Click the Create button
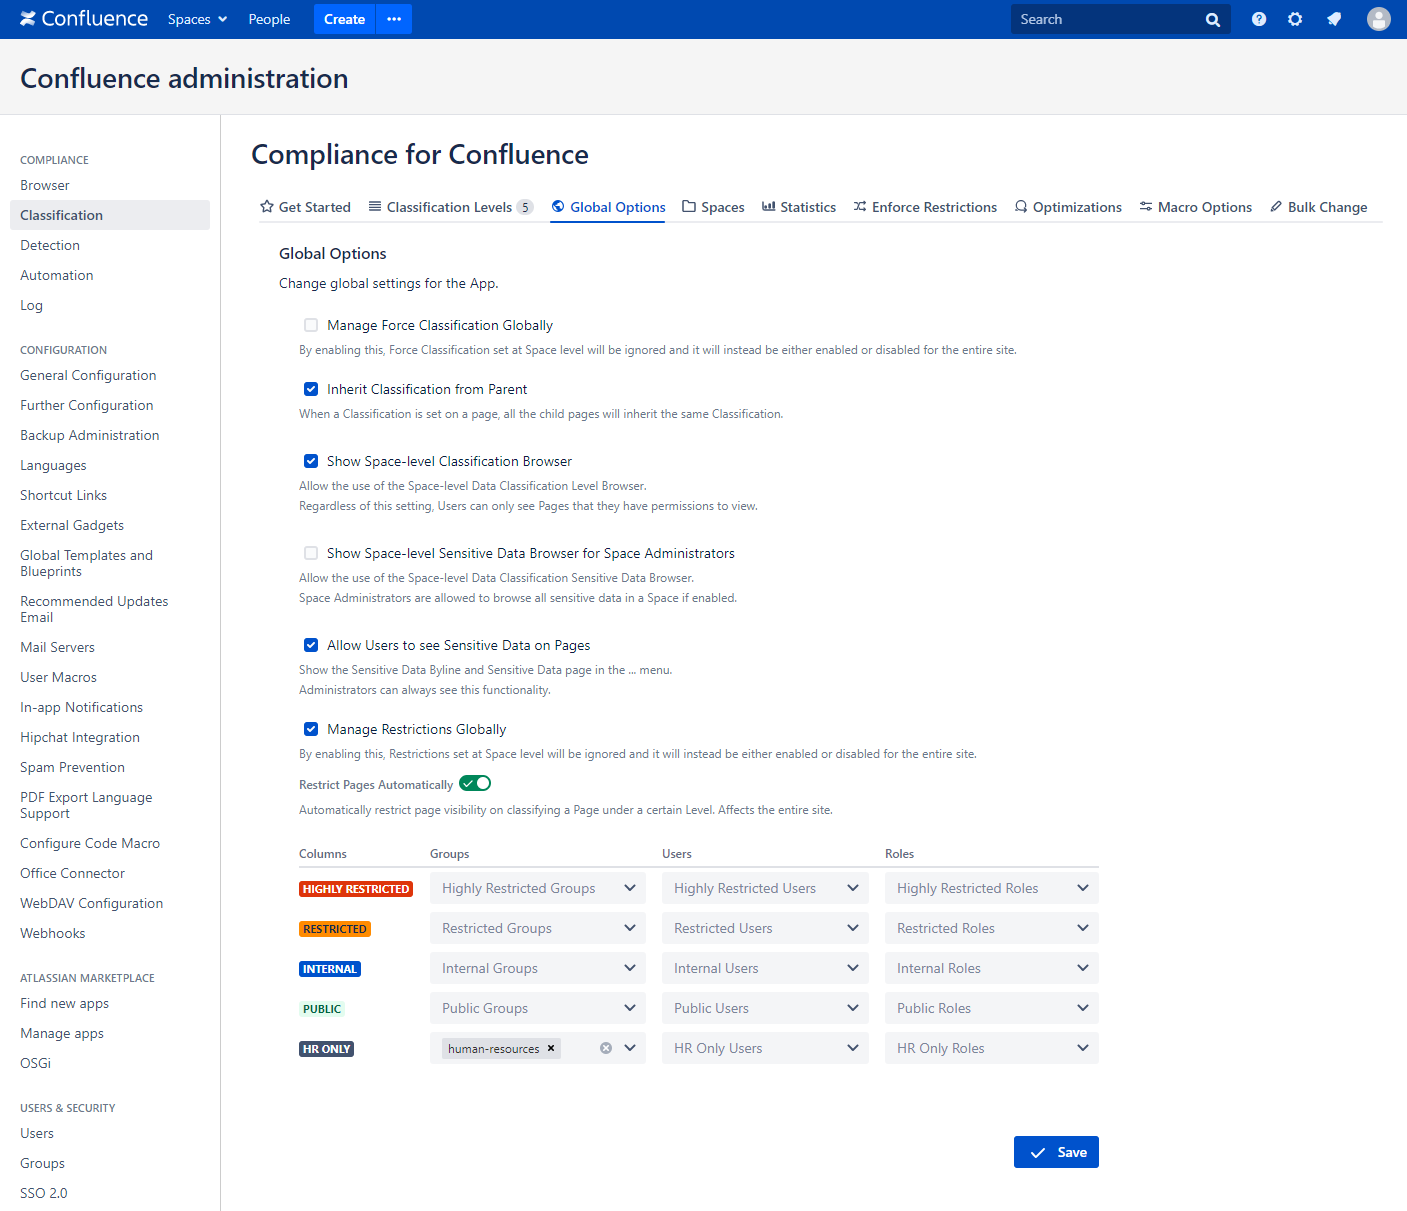1407x1211 pixels. (344, 19)
